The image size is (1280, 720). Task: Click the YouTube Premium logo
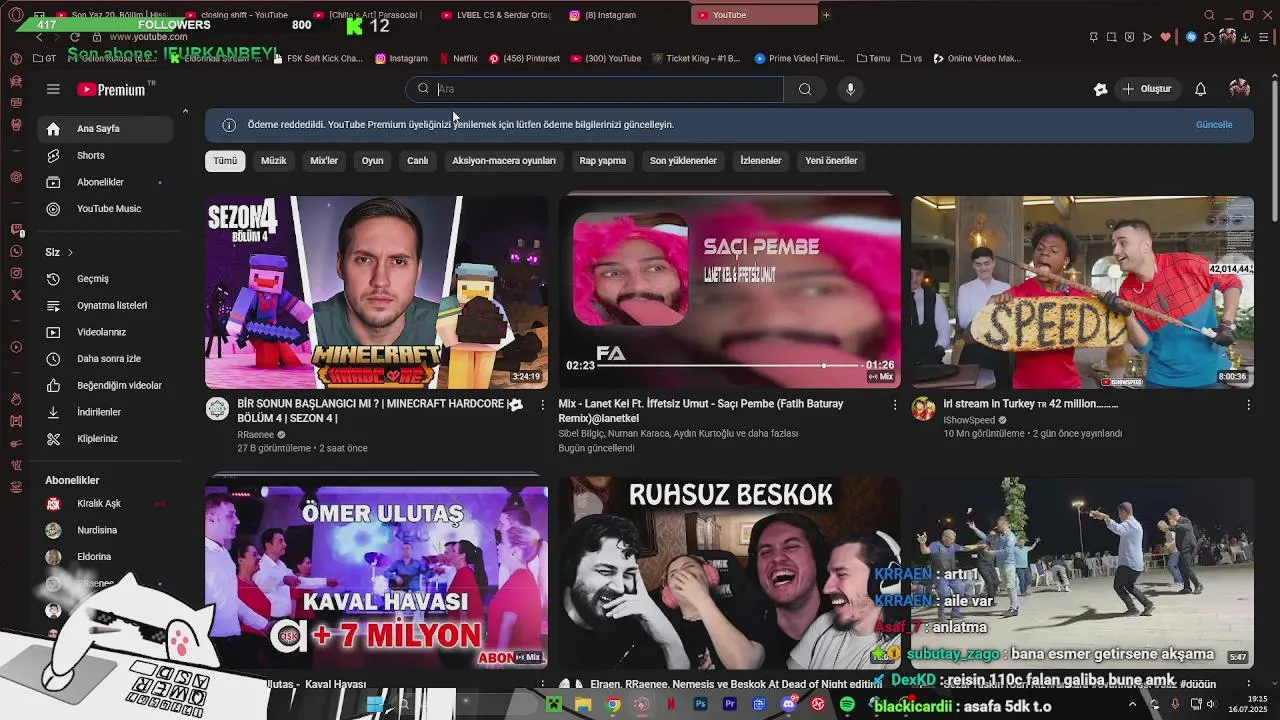(112, 89)
